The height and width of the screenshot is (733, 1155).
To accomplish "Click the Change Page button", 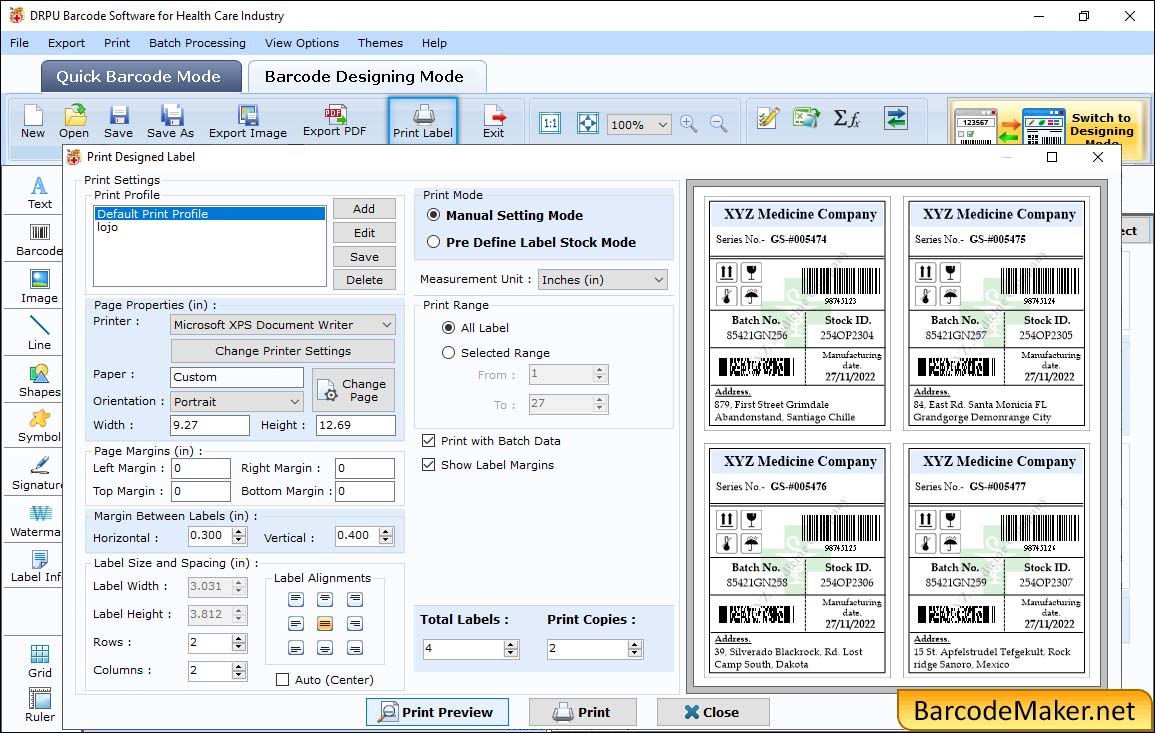I will click(x=354, y=390).
